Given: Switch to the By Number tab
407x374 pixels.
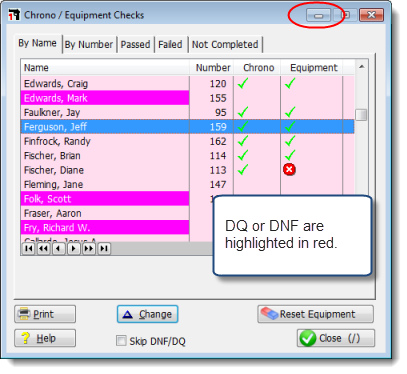Looking at the screenshot, I should coord(89,45).
